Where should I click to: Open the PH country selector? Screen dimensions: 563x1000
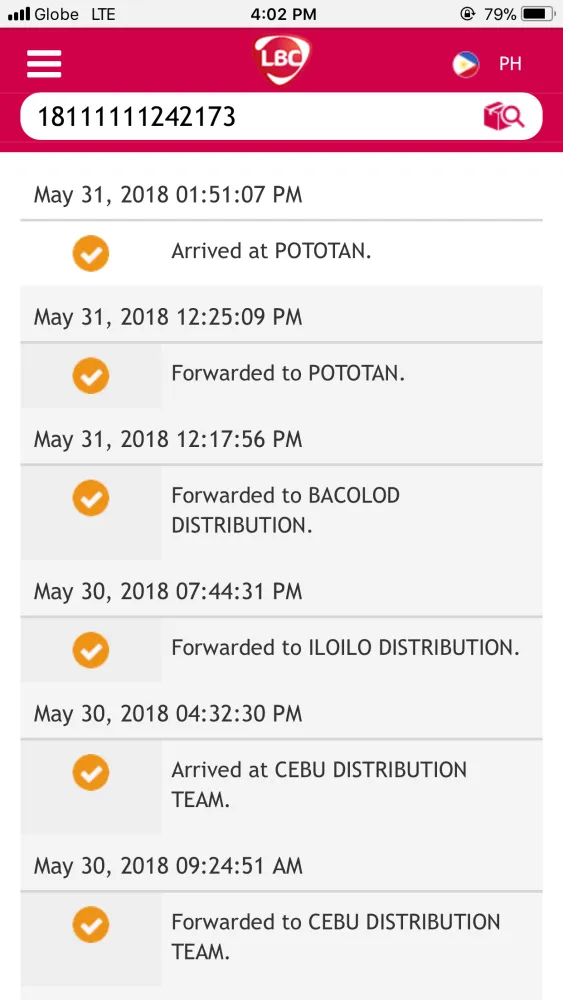click(510, 64)
